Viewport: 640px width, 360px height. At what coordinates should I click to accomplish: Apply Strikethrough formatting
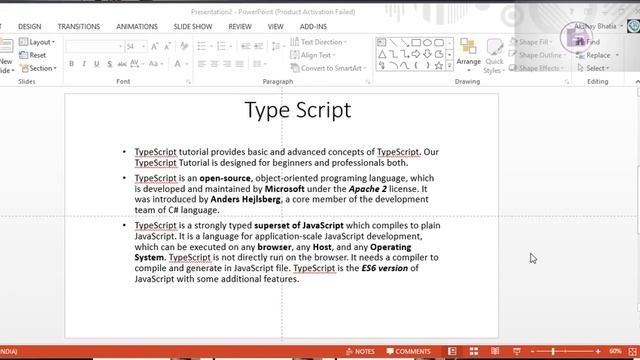(x=122, y=64)
